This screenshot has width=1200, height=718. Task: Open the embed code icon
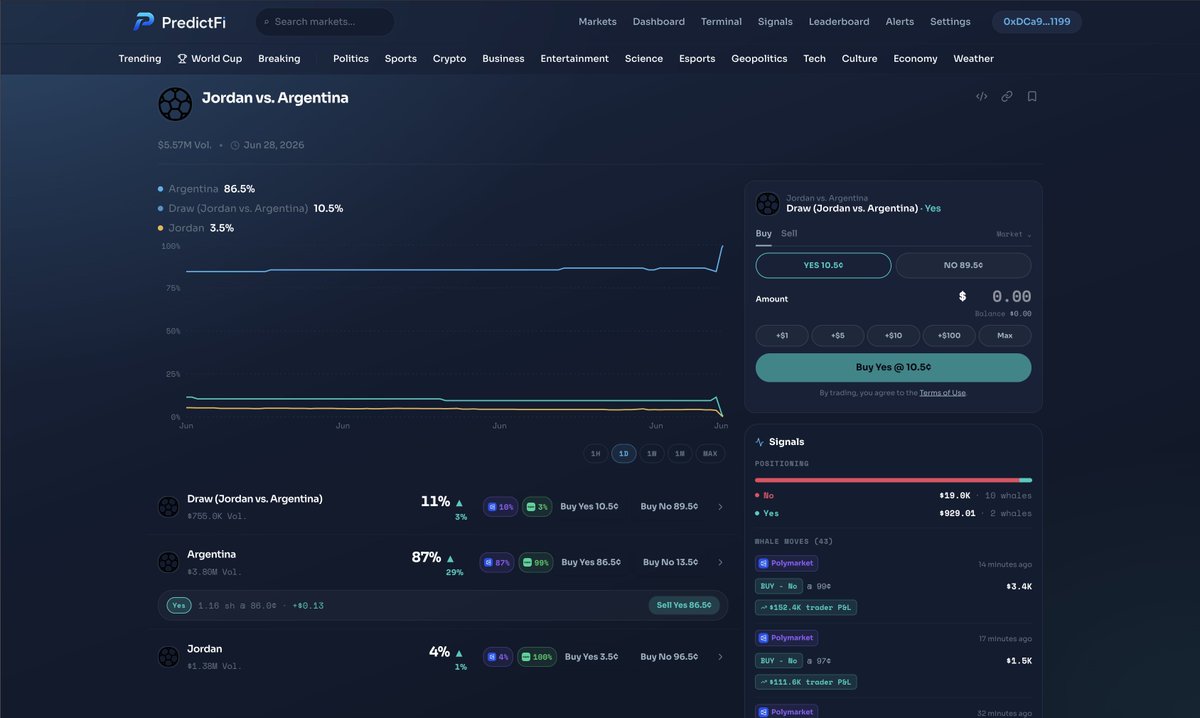[x=981, y=97]
